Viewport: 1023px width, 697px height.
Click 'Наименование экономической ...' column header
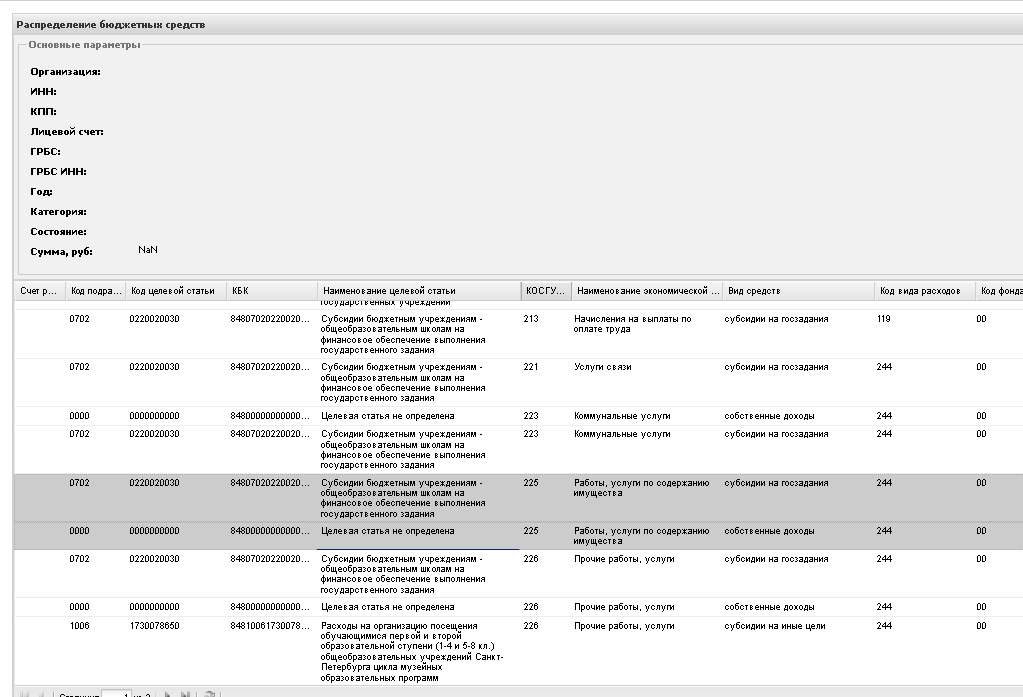click(x=647, y=291)
